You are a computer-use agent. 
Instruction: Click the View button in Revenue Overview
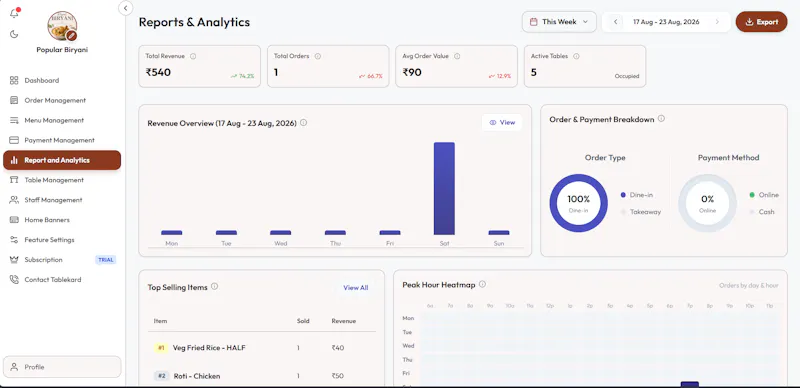pyautogui.click(x=502, y=123)
